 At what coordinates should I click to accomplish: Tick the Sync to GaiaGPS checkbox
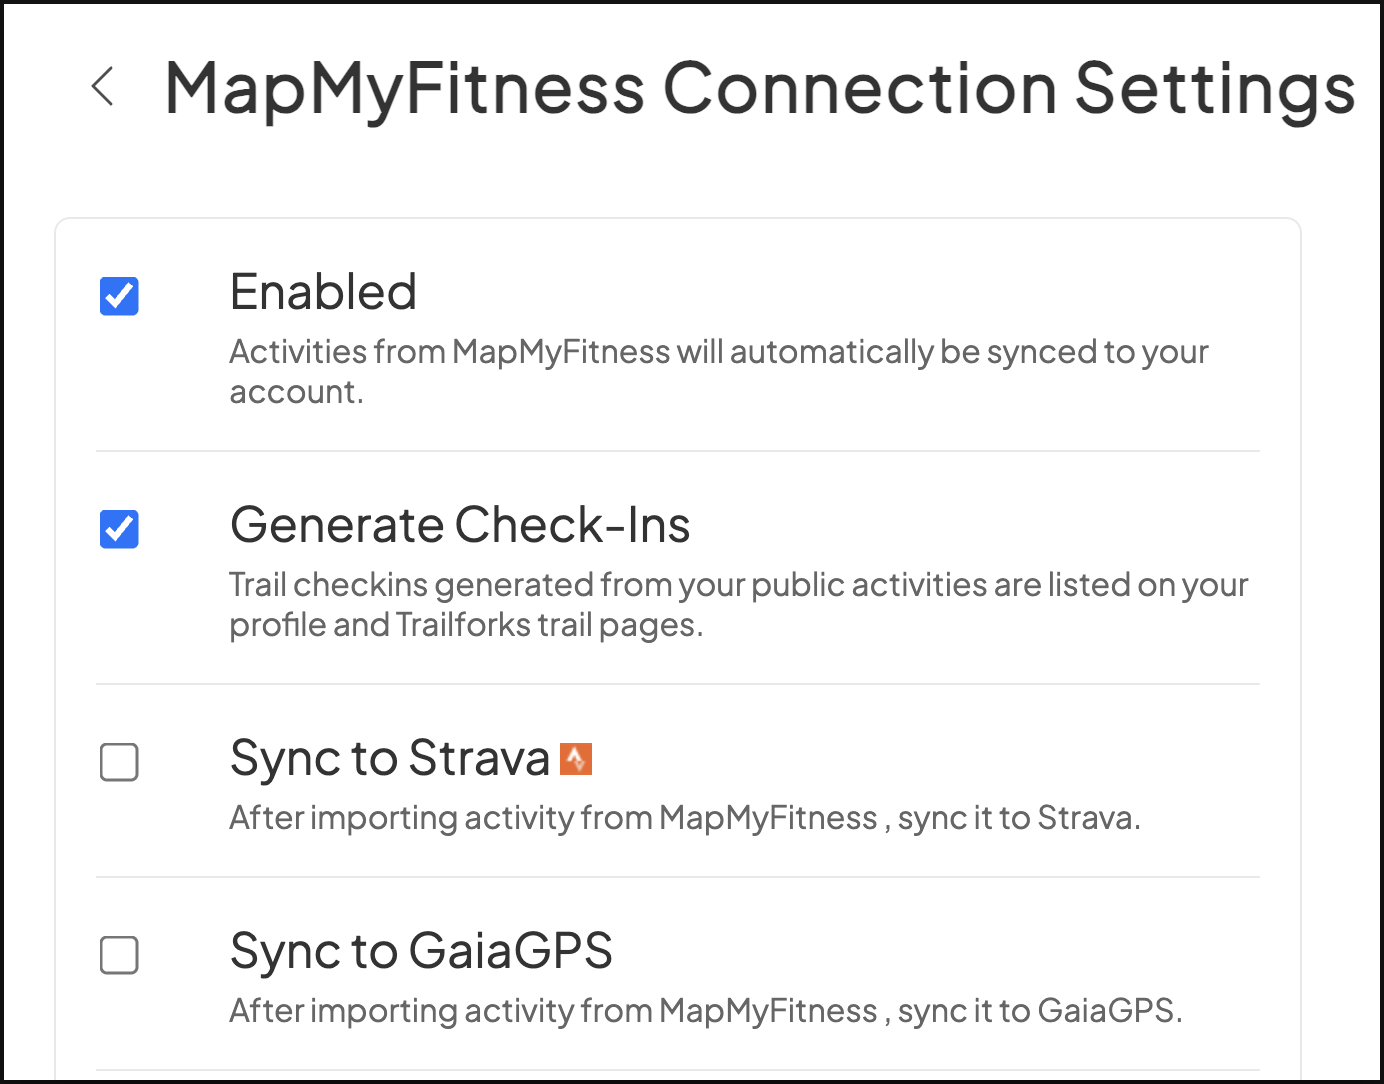pyautogui.click(x=119, y=955)
